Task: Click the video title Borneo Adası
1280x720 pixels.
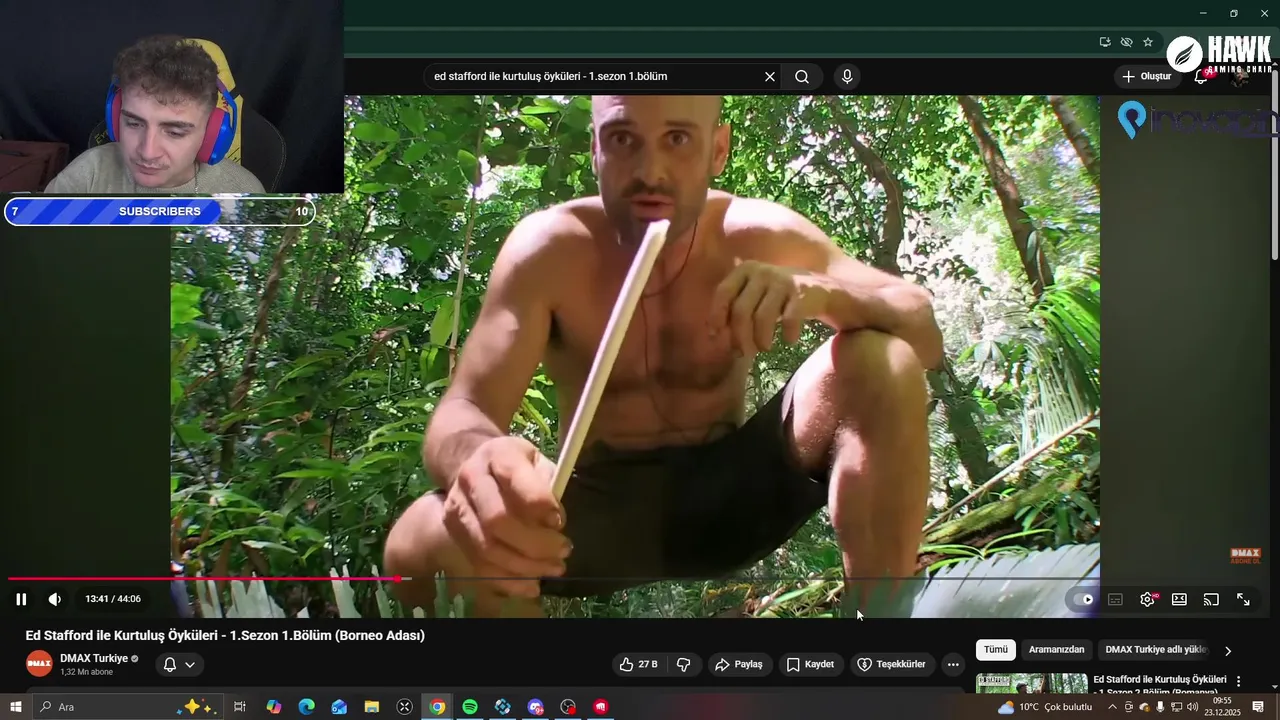Action: [225, 635]
